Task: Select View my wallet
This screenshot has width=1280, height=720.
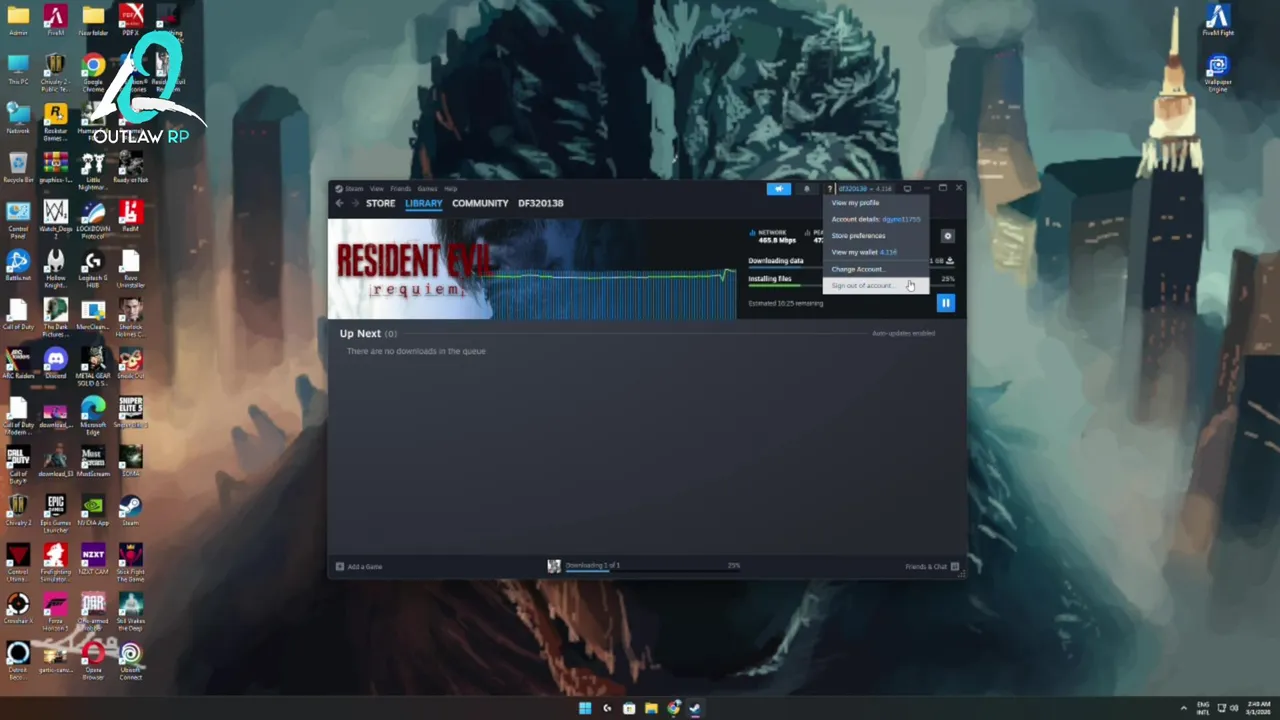Action: pos(876,252)
